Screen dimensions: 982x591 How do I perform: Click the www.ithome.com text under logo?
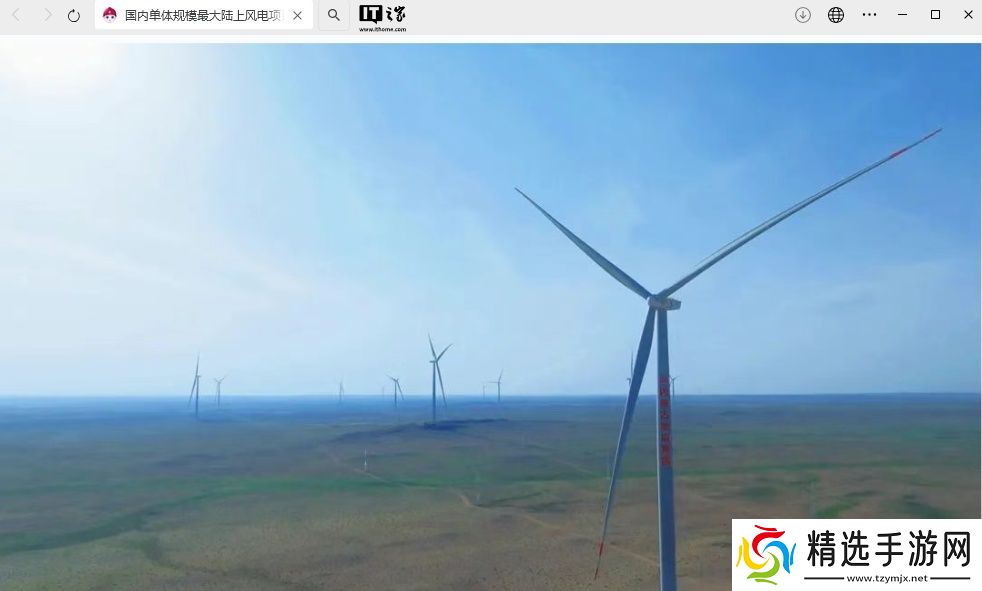382,30
